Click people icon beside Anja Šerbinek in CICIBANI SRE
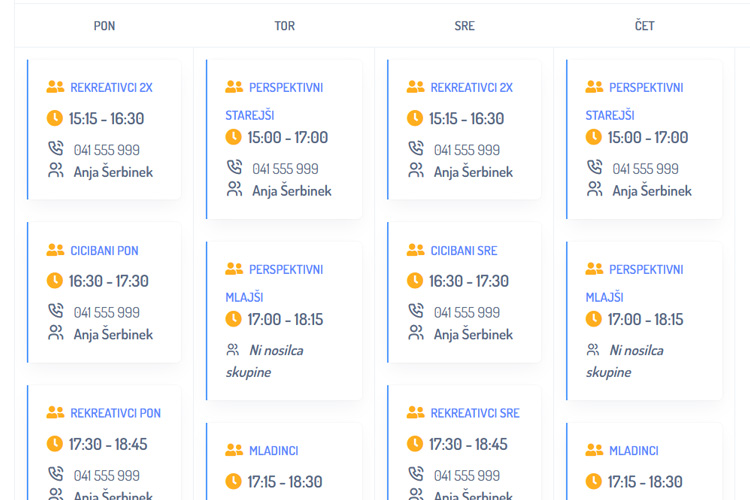 (416, 334)
